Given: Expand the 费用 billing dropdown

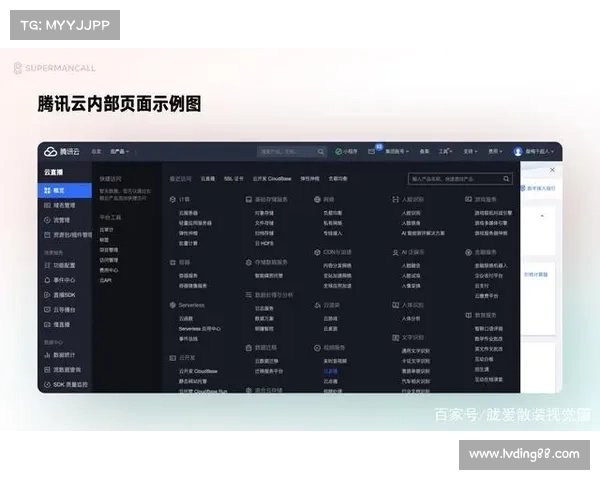Looking at the screenshot, I should [495, 152].
